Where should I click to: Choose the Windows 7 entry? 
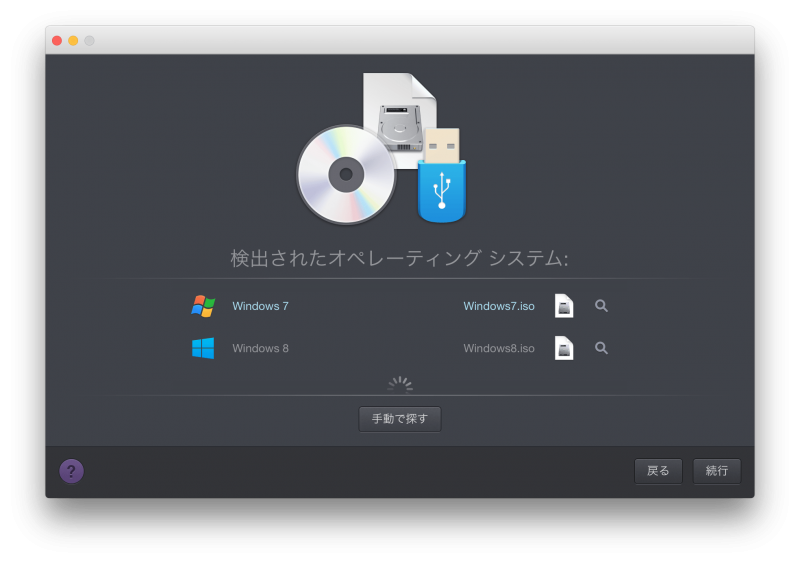tap(260, 306)
